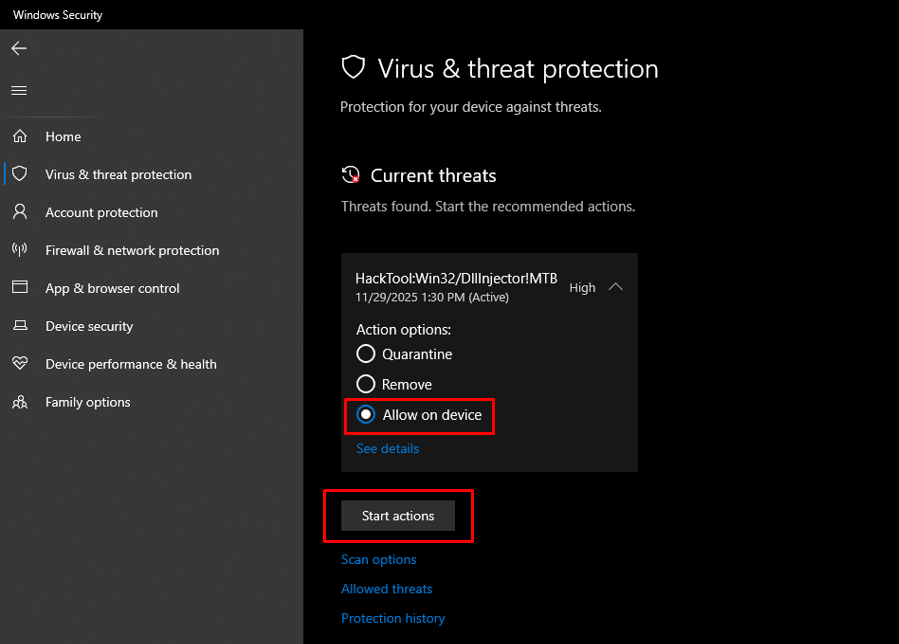
Task: Click the Family options people icon
Action: tap(20, 402)
